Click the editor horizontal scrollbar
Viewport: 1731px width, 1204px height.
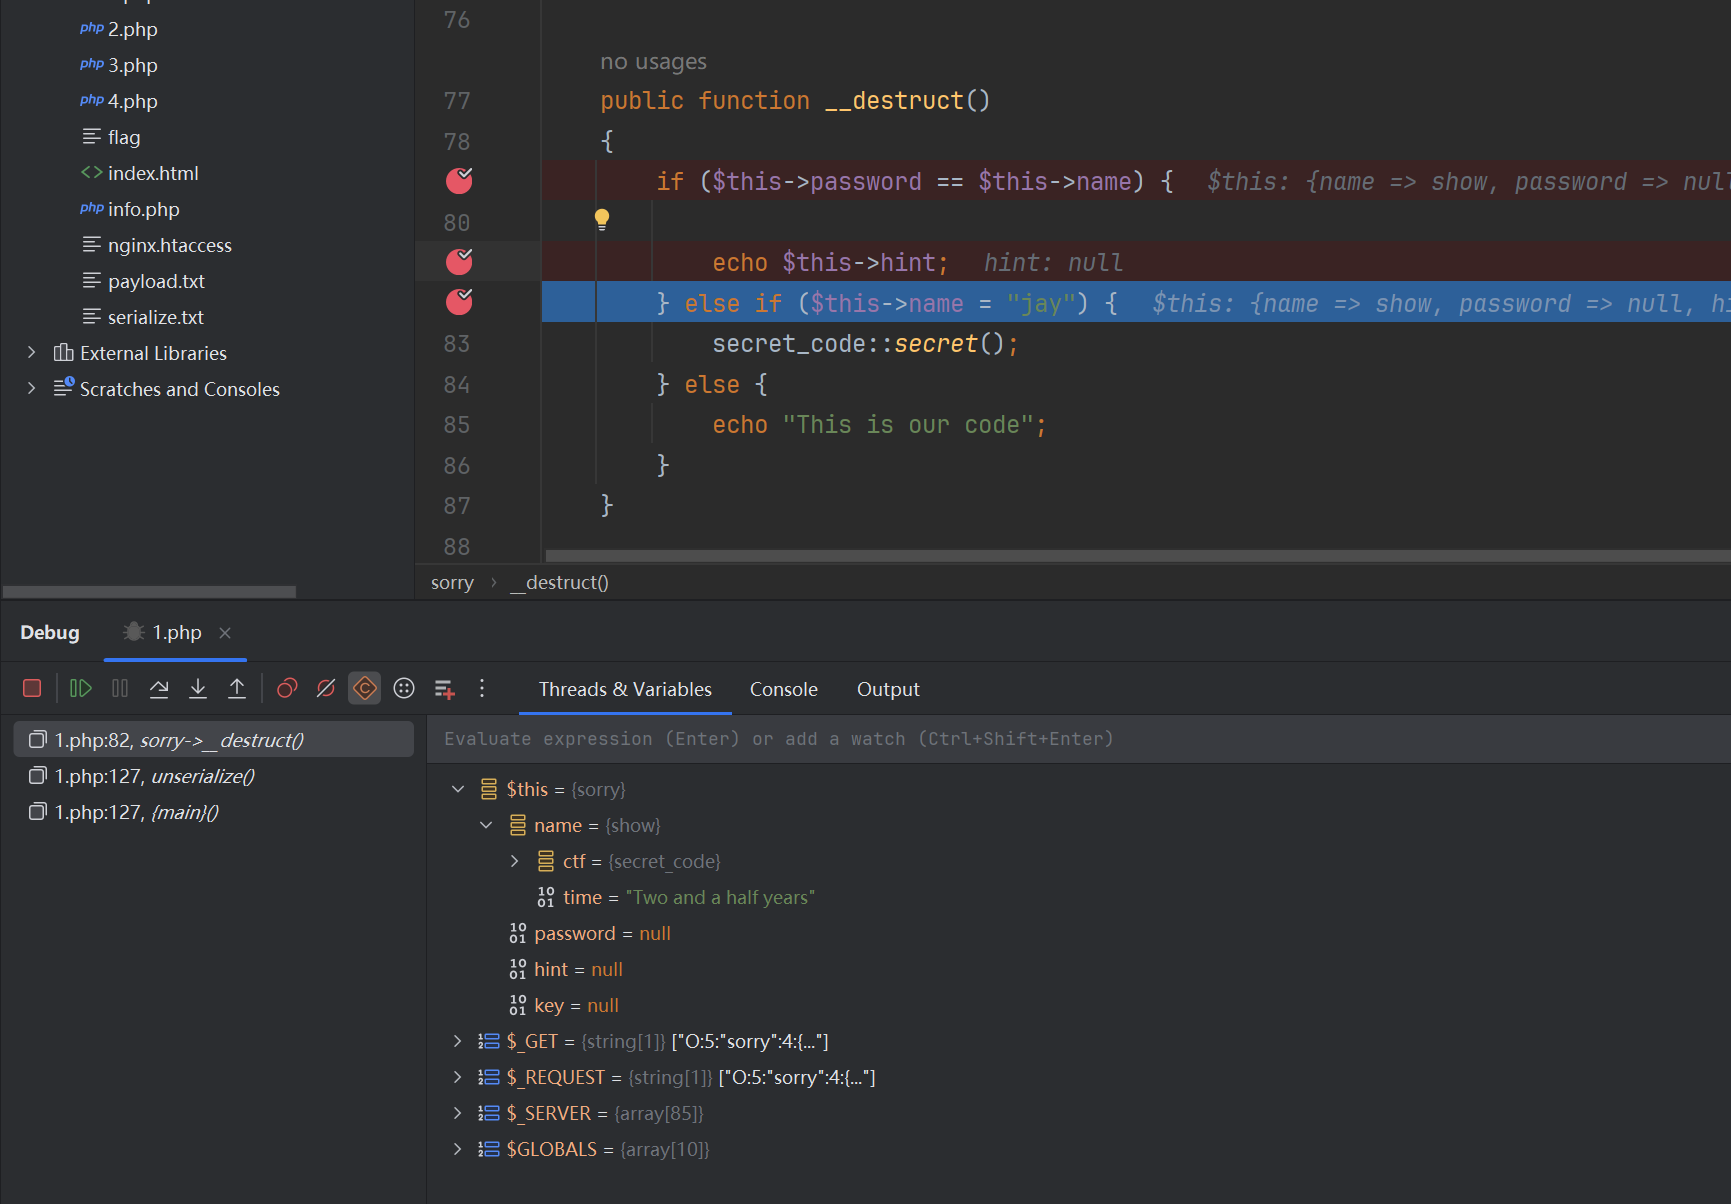click(x=1136, y=556)
